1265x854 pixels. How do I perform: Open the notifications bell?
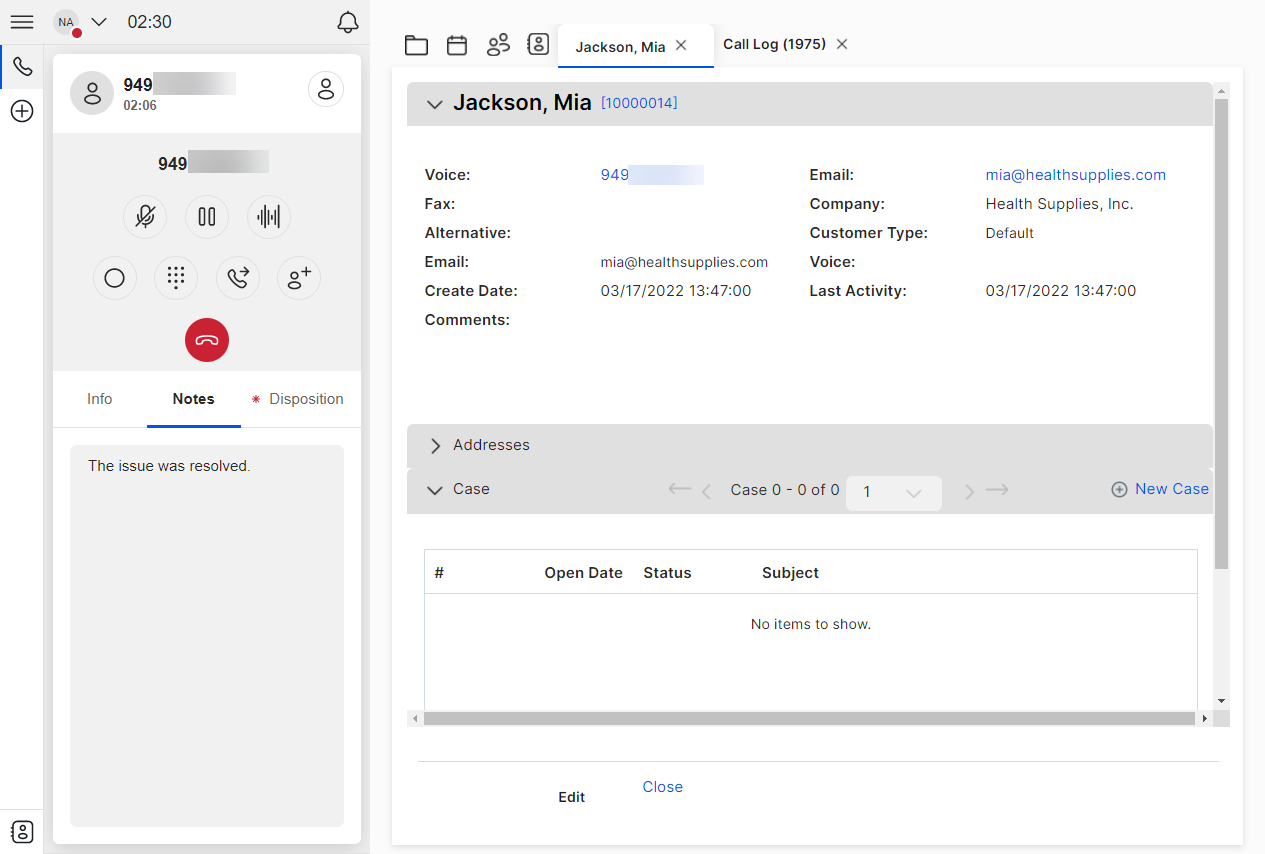[x=347, y=22]
